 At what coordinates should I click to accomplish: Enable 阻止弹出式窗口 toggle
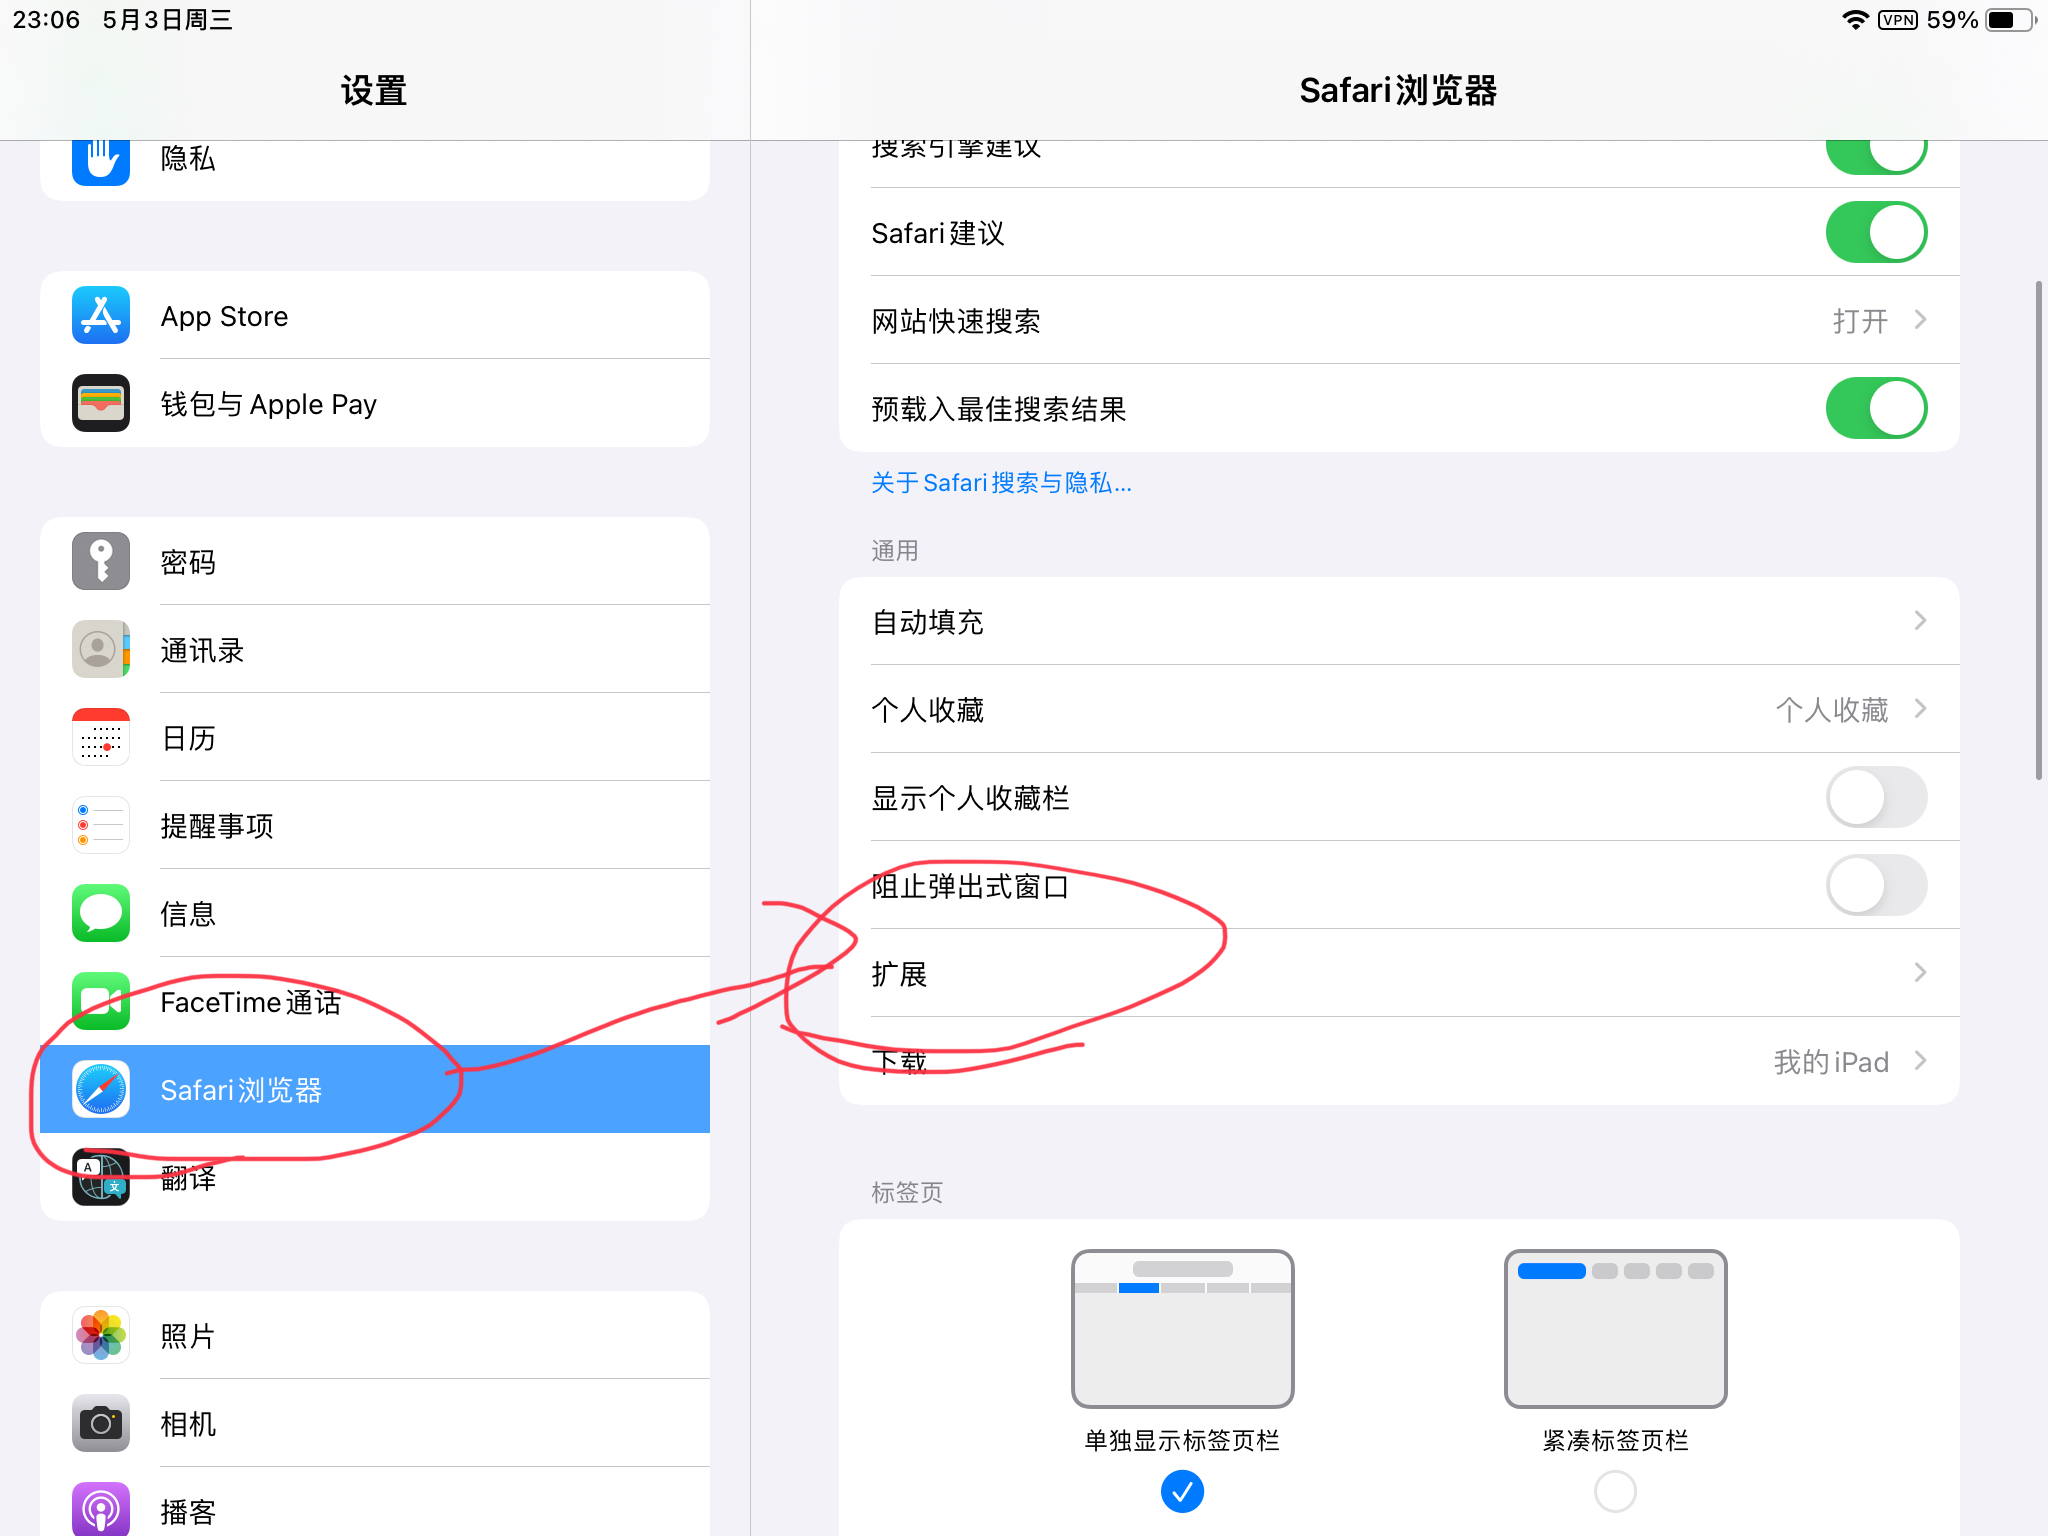click(1876, 886)
